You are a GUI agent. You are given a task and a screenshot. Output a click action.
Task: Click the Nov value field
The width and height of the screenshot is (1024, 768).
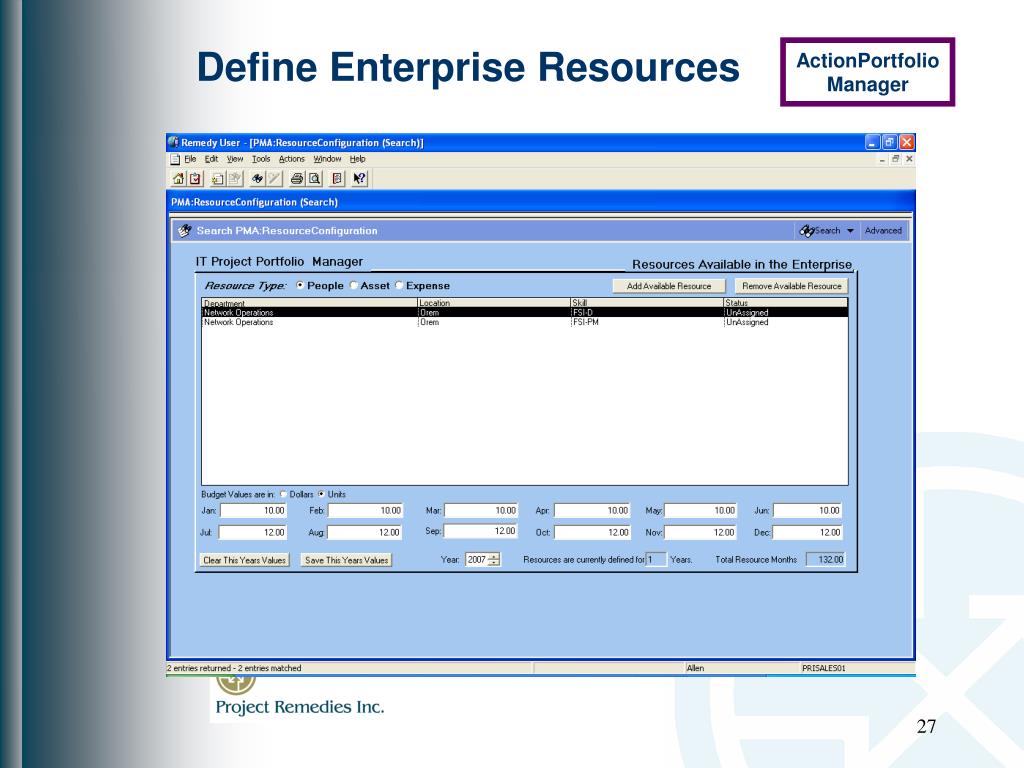[701, 532]
